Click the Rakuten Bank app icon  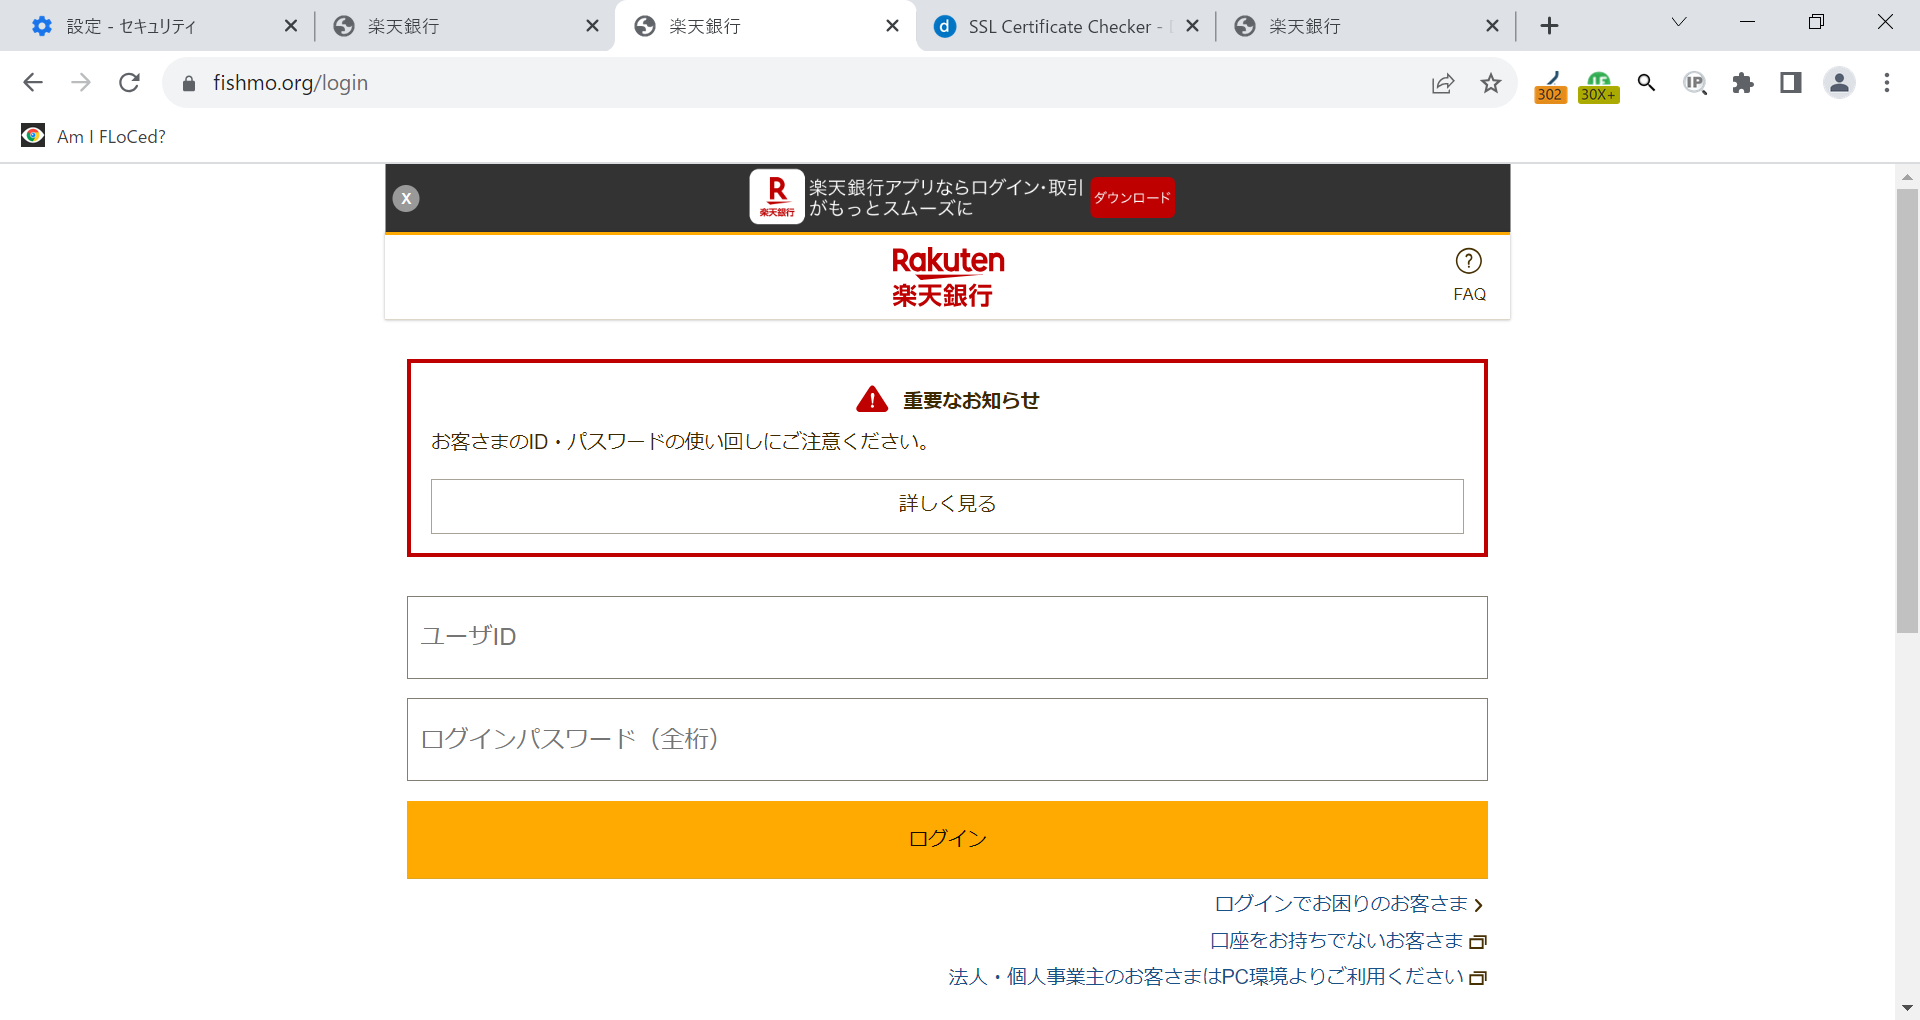click(x=777, y=197)
